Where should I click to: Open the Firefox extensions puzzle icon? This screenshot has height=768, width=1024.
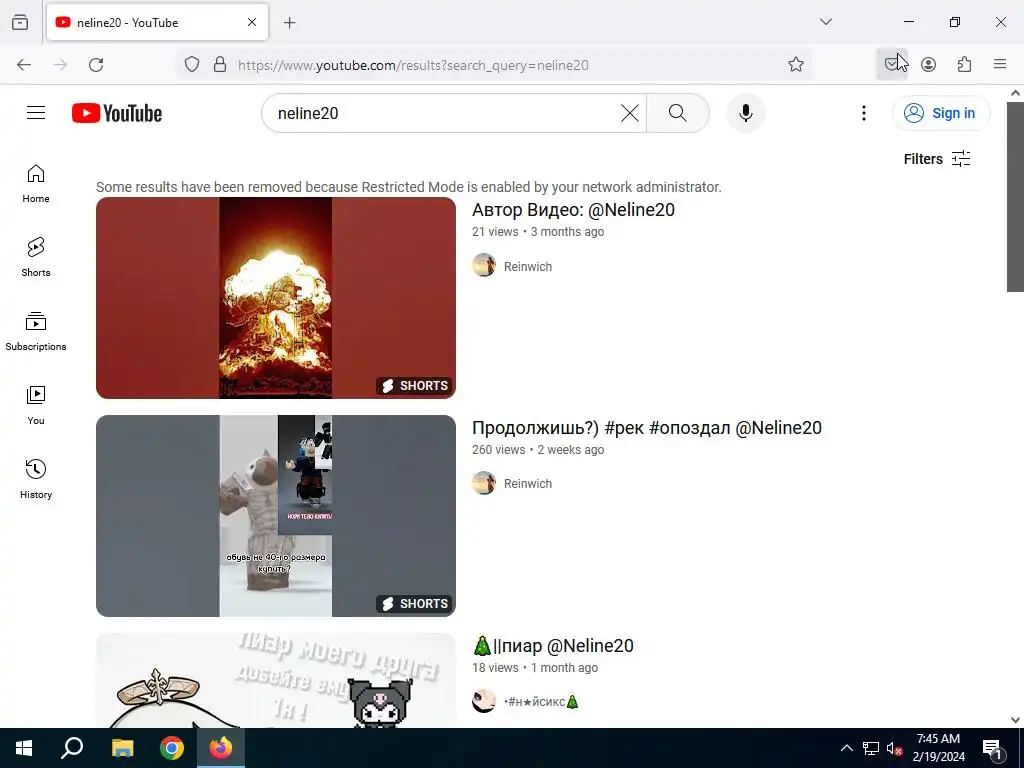click(964, 65)
